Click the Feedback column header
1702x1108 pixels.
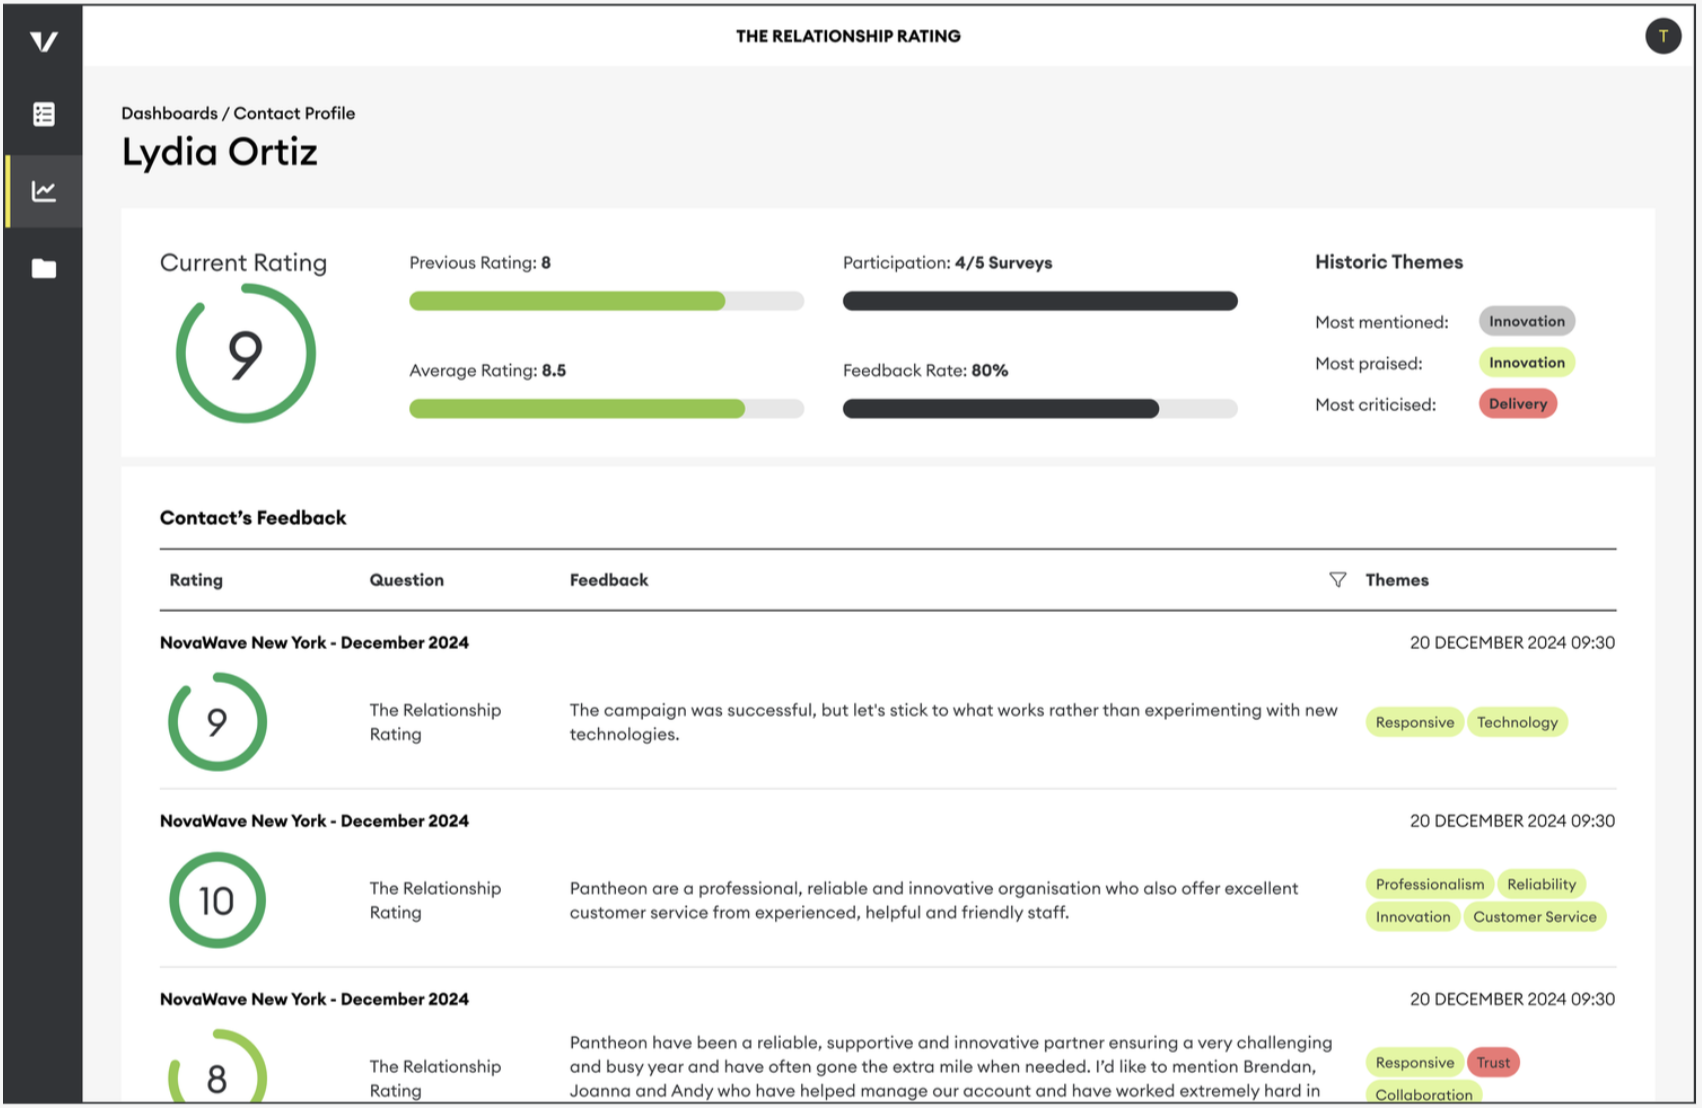tap(609, 580)
